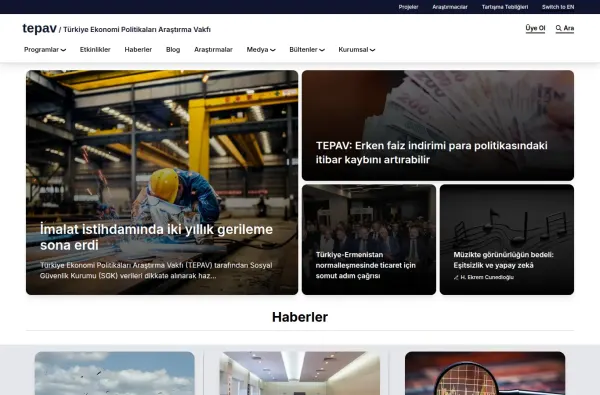Open Erken faiz indirimi article card
The image size is (600, 395).
click(x=438, y=125)
